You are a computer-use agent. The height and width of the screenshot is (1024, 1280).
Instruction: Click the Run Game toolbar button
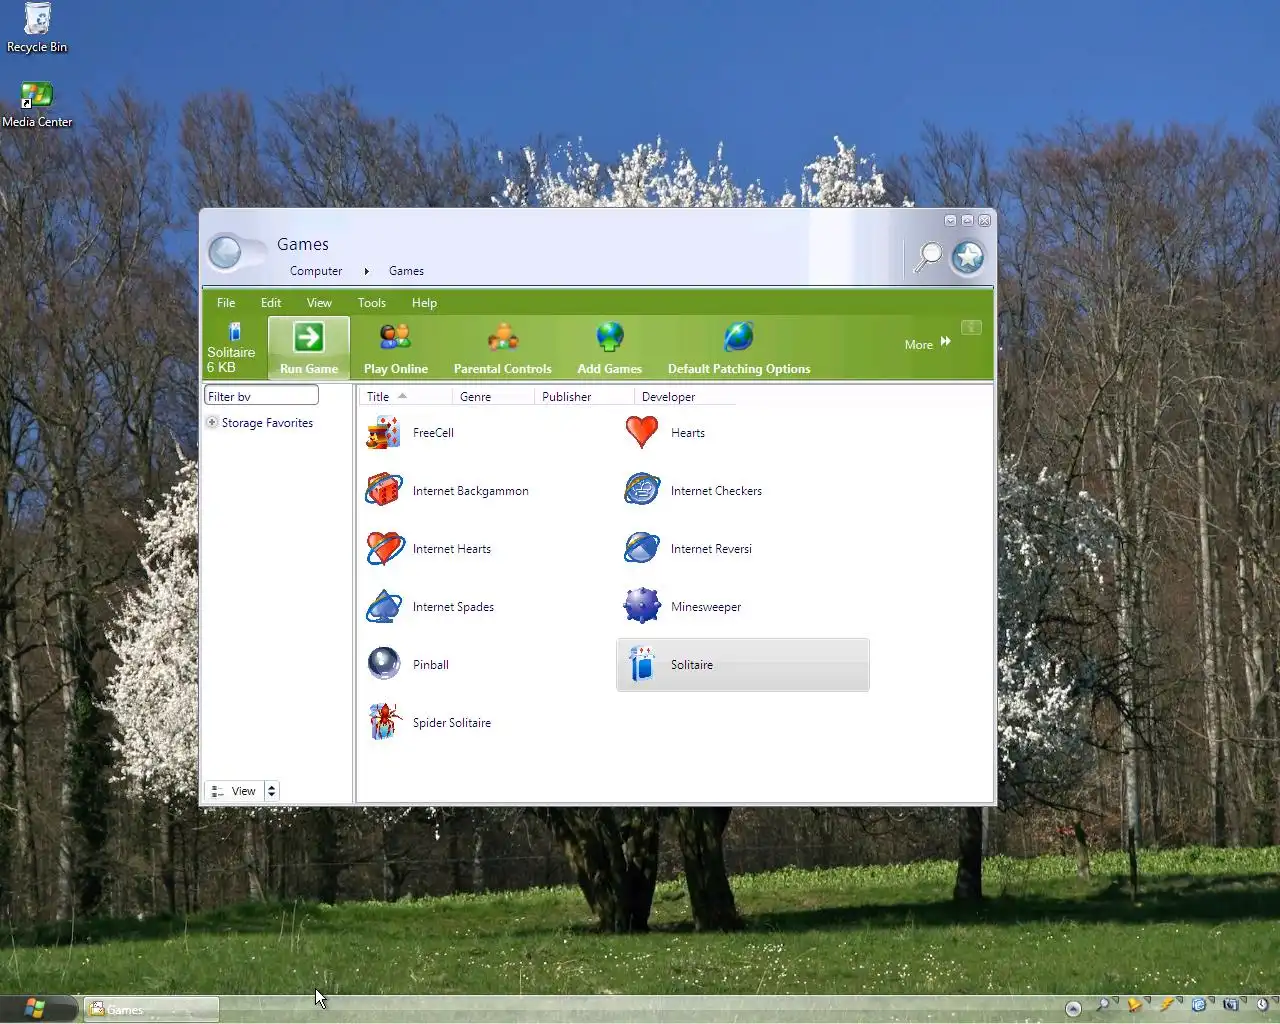tap(309, 347)
